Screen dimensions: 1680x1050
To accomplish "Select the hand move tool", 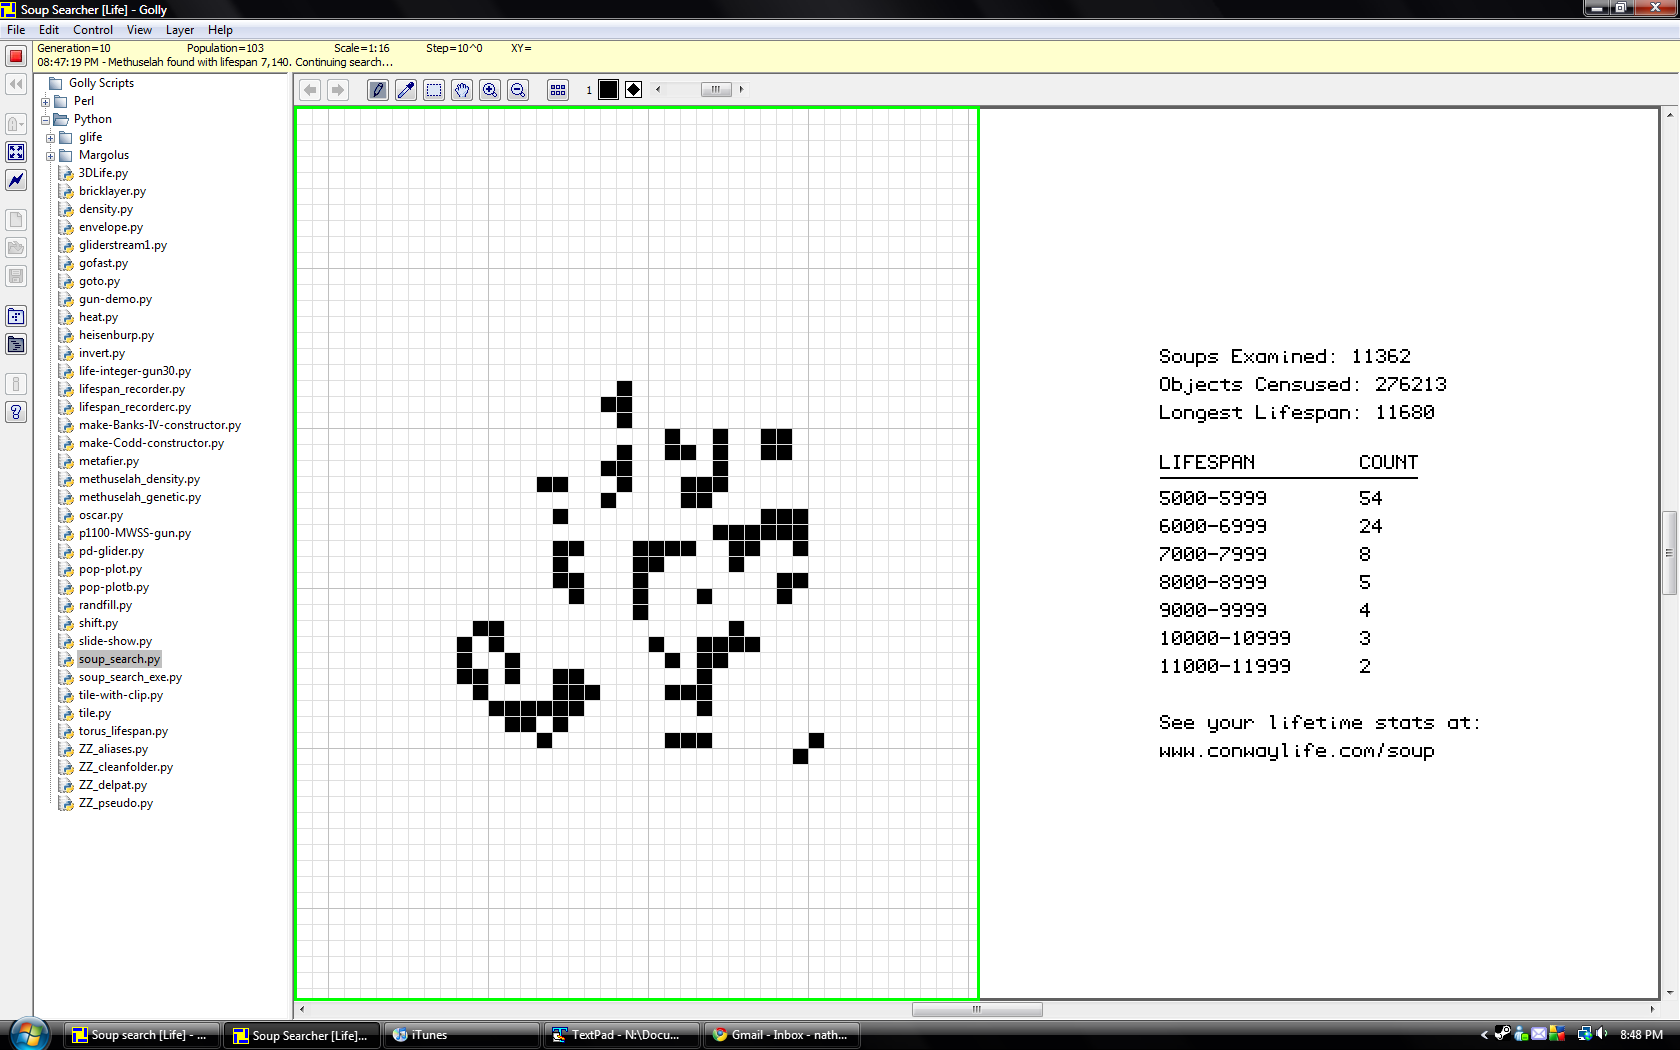I will tap(462, 90).
